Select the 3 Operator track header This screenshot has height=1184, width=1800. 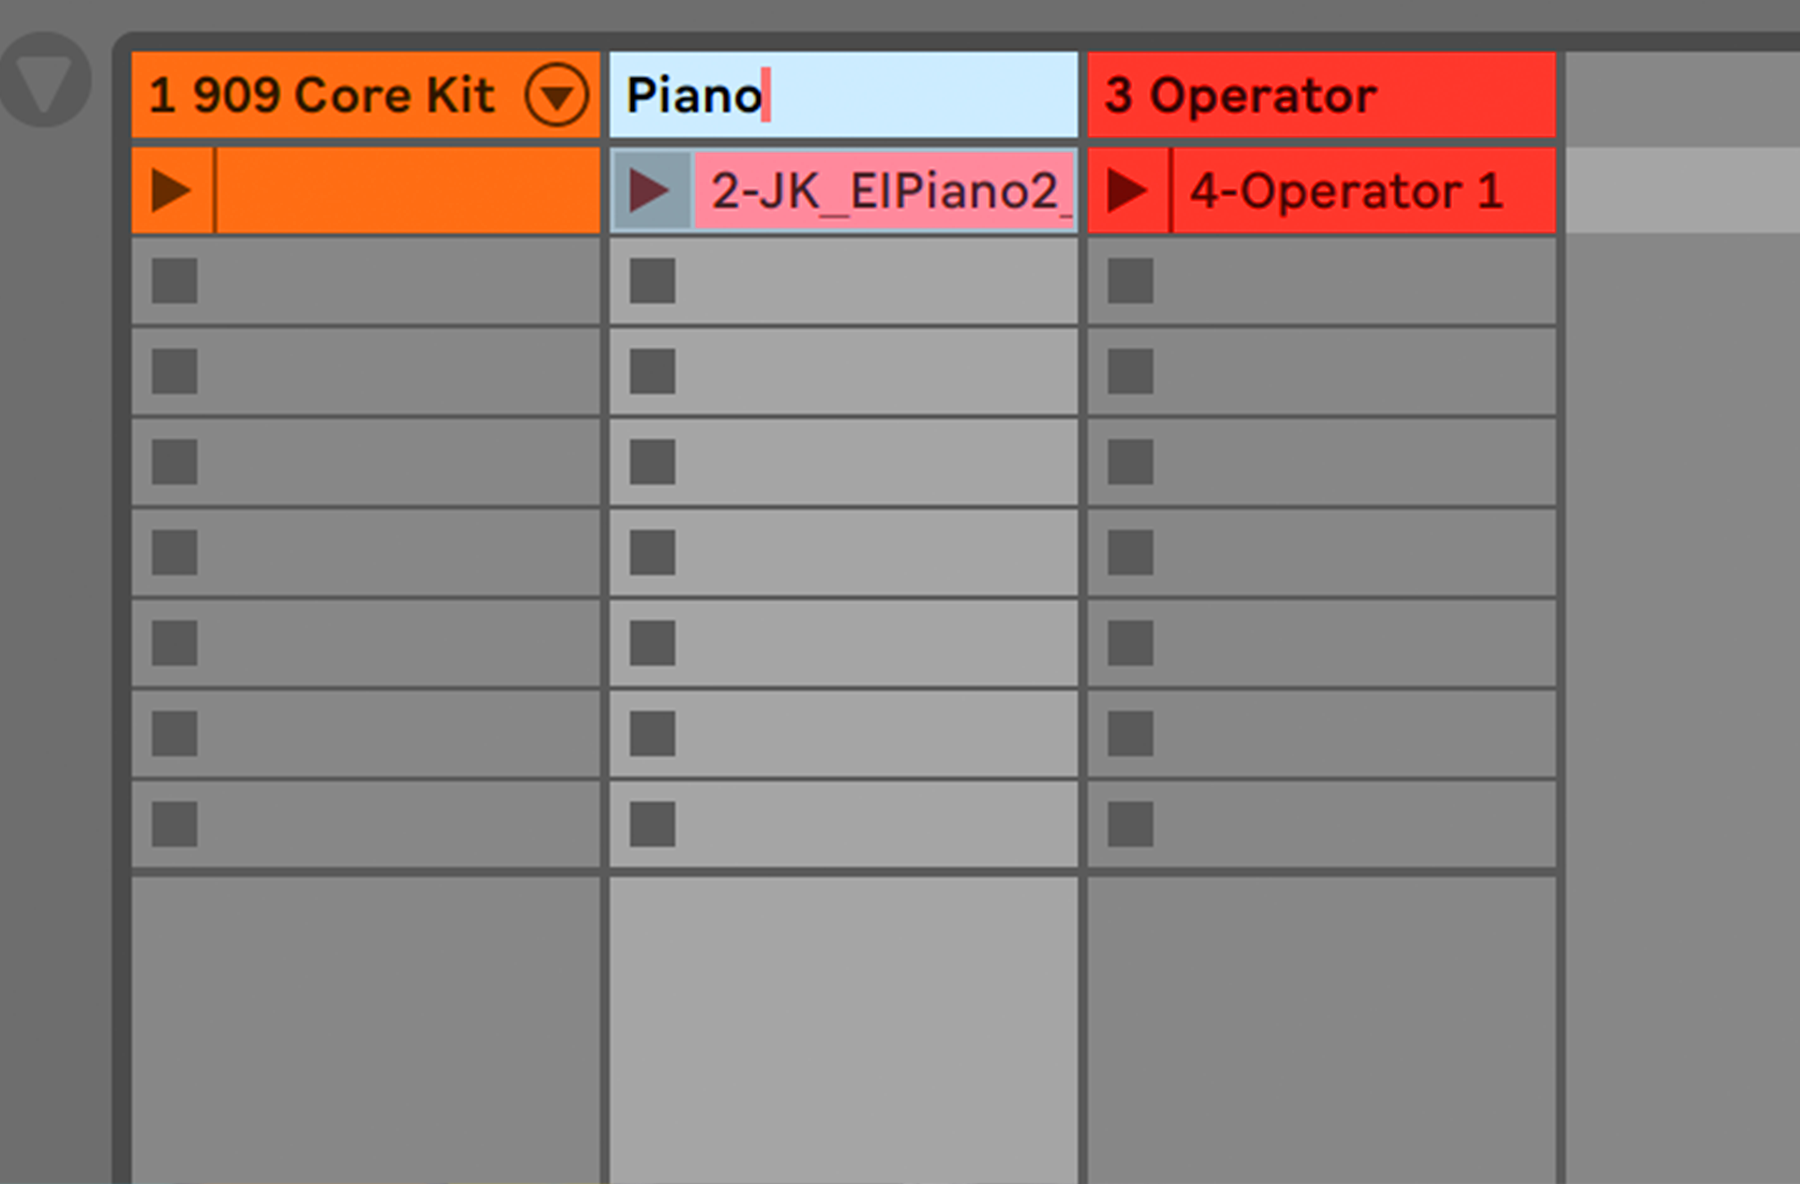point(1322,95)
